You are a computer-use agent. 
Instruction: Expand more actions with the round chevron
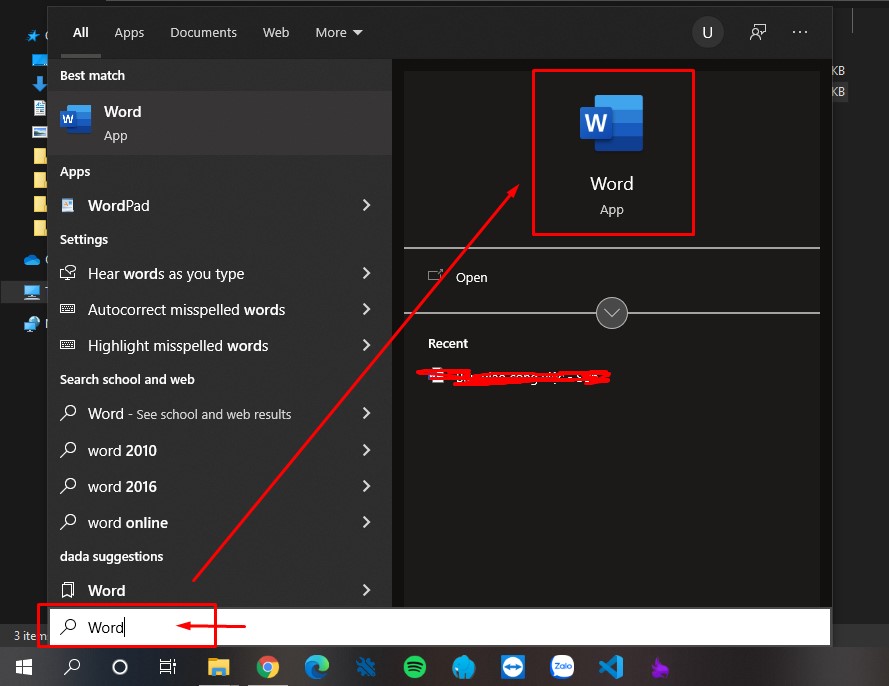612,312
